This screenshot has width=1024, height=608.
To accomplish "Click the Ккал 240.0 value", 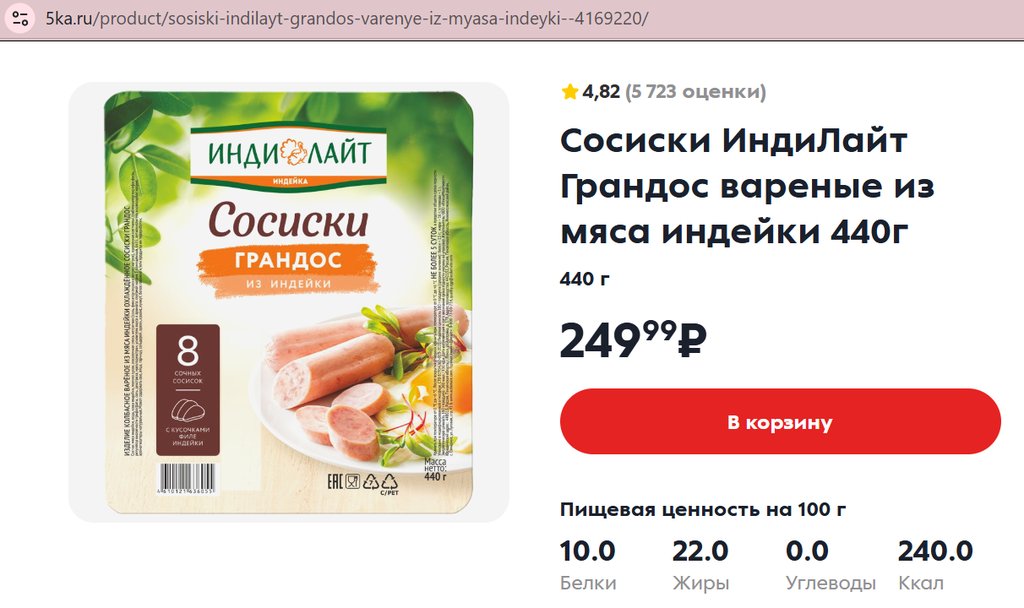I will click(x=935, y=551).
